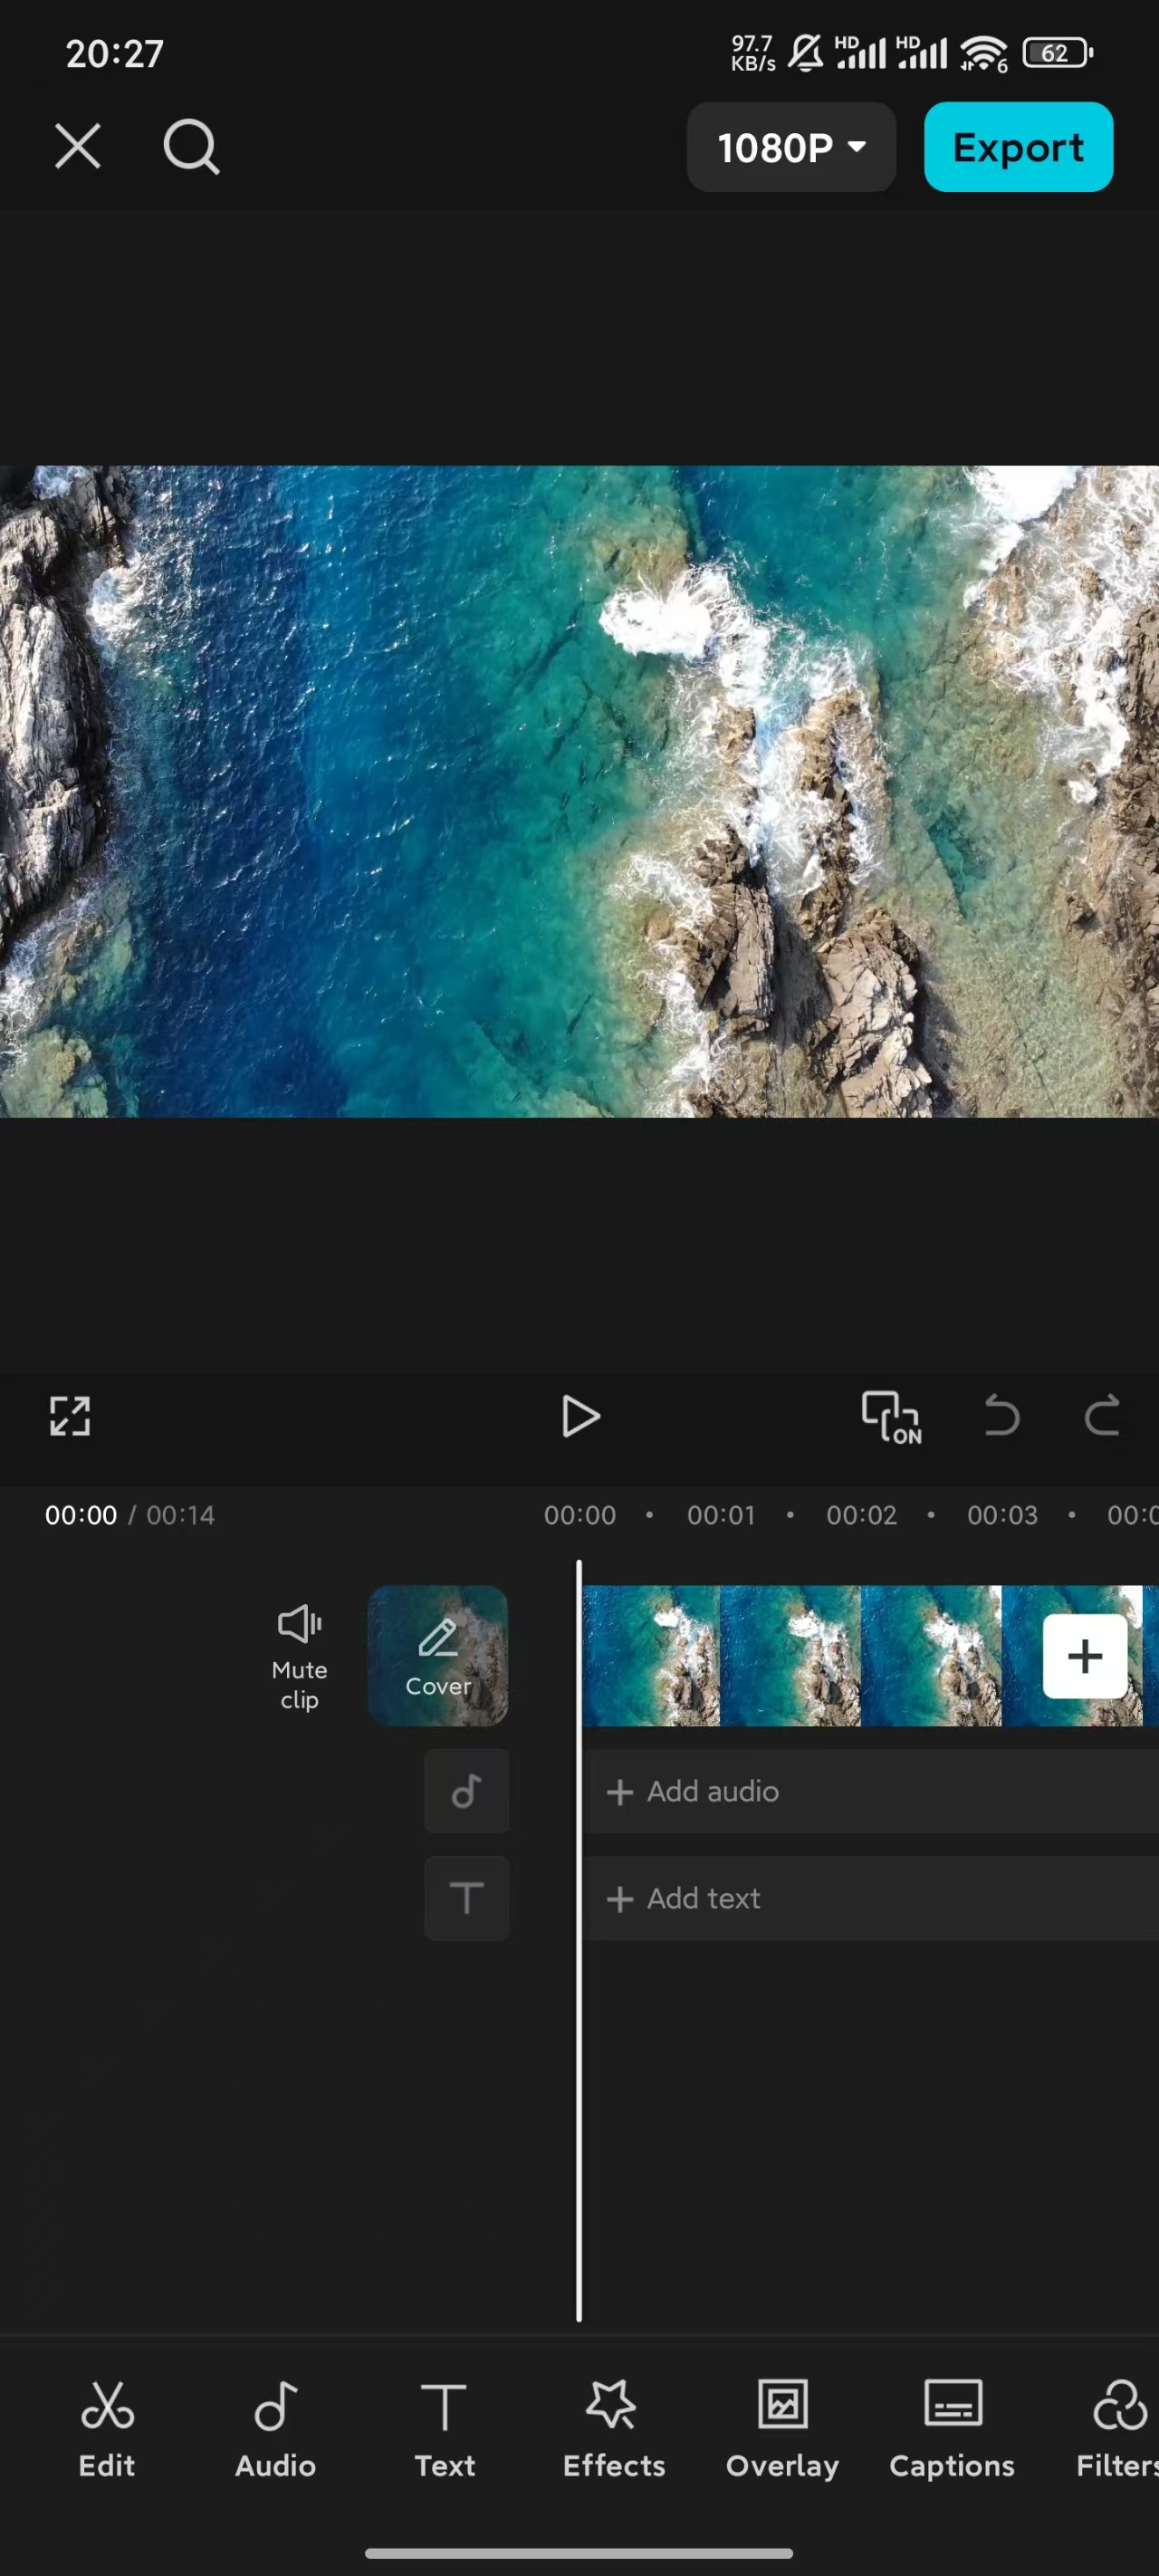The image size is (1159, 2576).
Task: Tap the 20:27 clock in status bar
Action: (115, 54)
